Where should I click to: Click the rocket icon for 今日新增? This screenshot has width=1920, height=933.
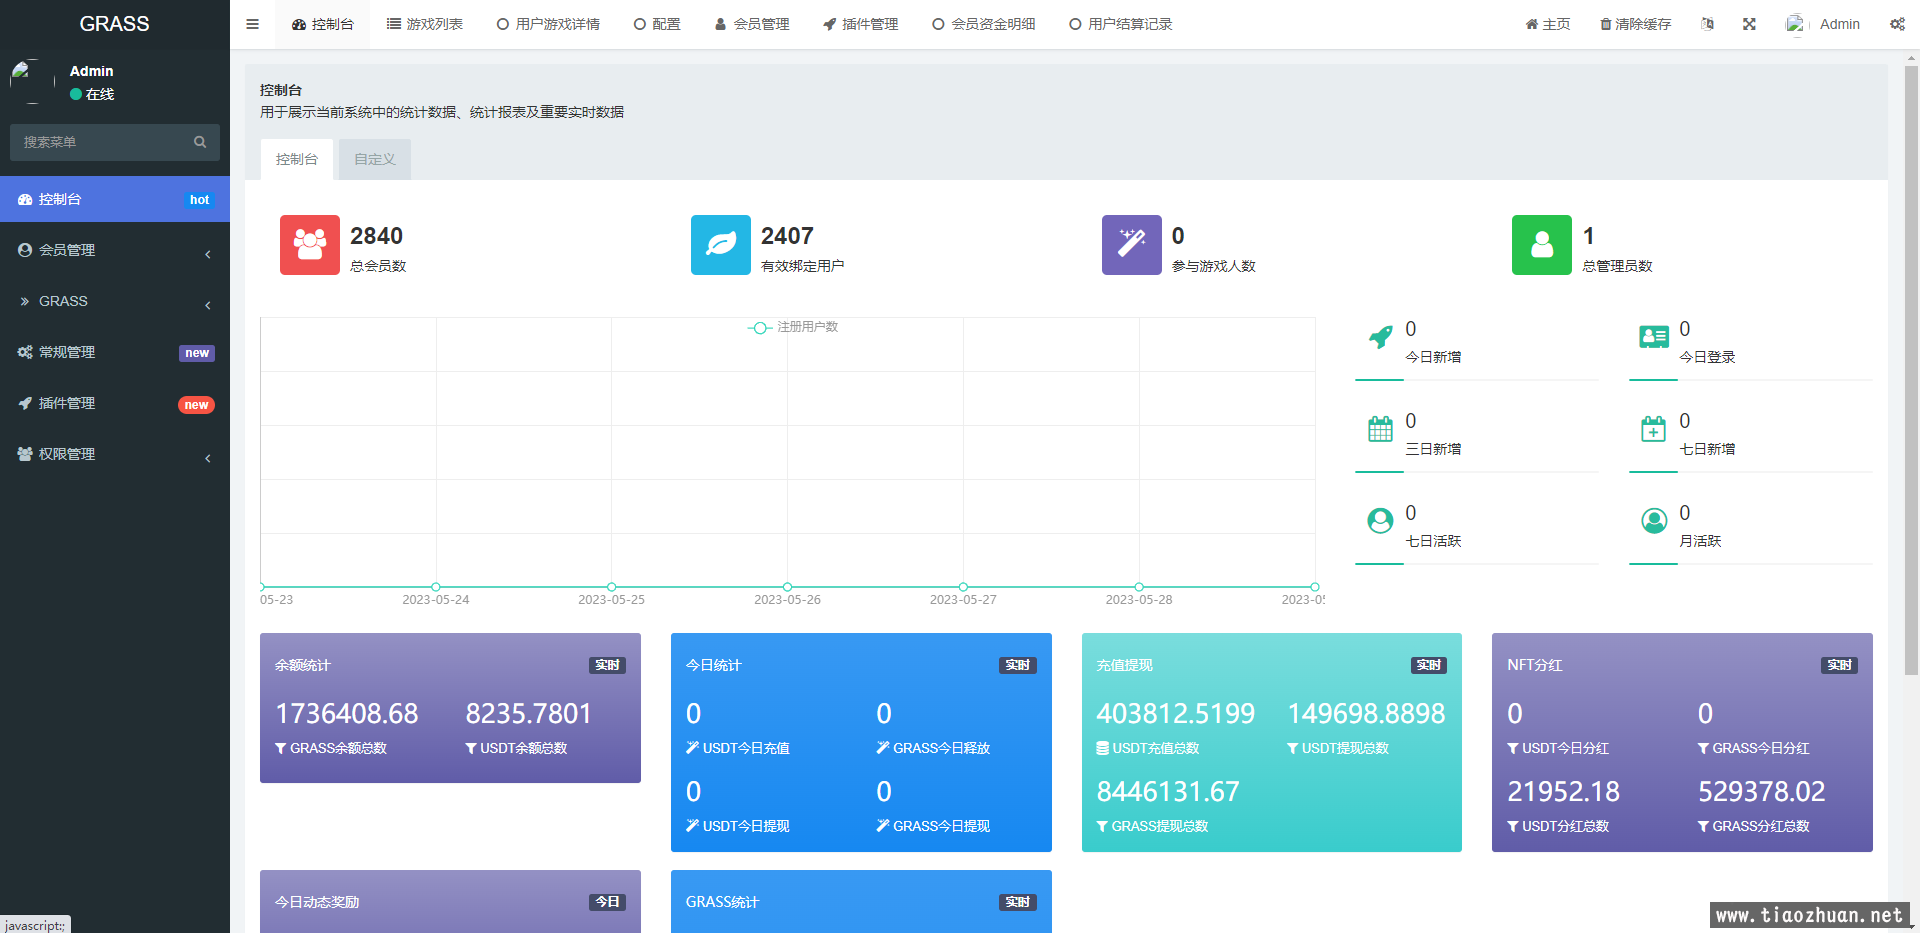[x=1380, y=337]
